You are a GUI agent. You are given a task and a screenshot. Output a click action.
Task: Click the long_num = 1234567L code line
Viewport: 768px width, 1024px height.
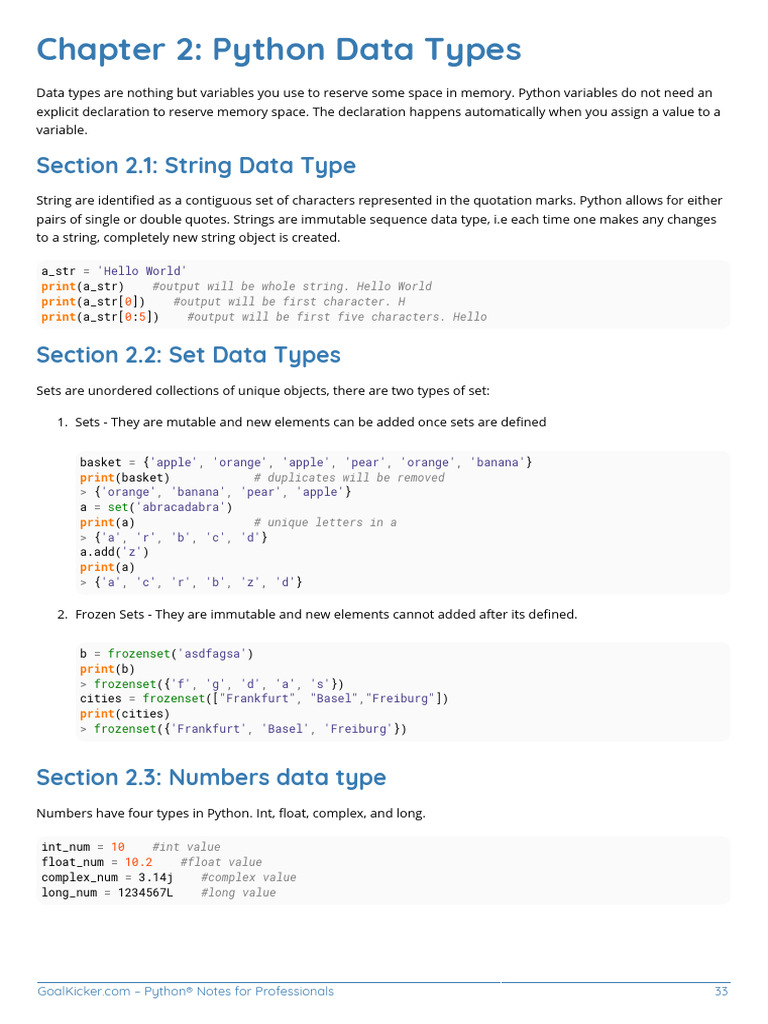(107, 892)
